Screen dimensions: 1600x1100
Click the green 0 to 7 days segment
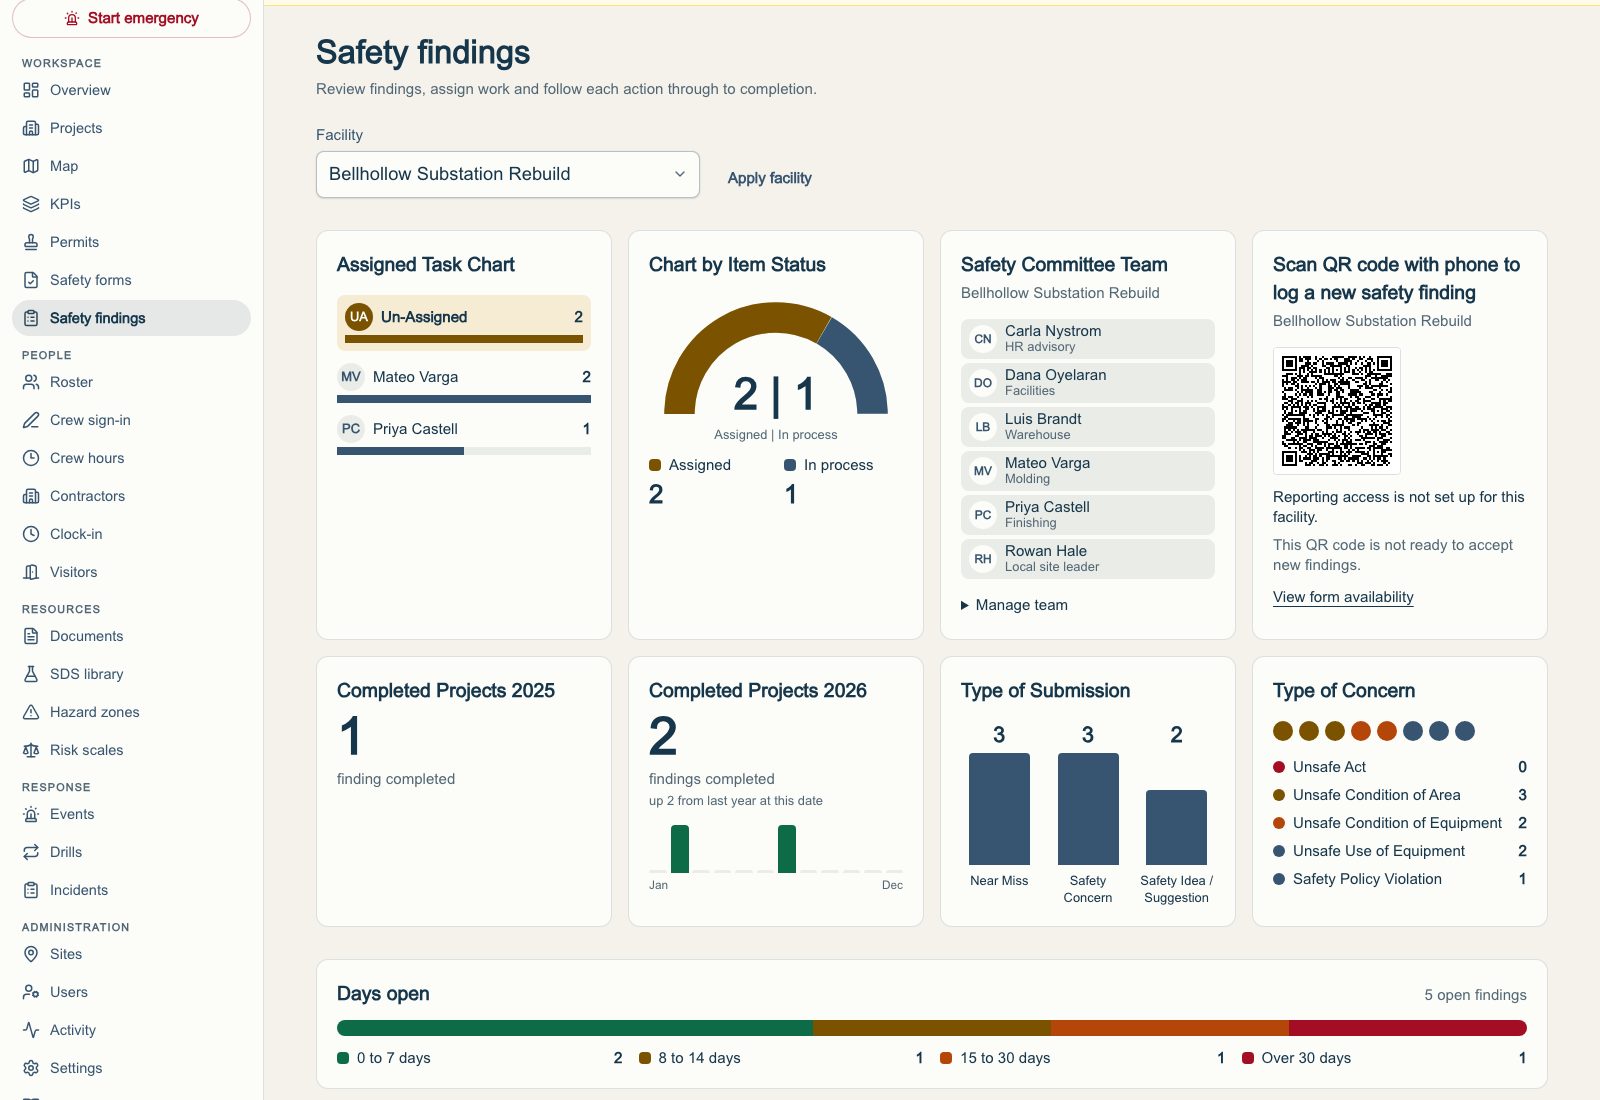click(575, 1028)
